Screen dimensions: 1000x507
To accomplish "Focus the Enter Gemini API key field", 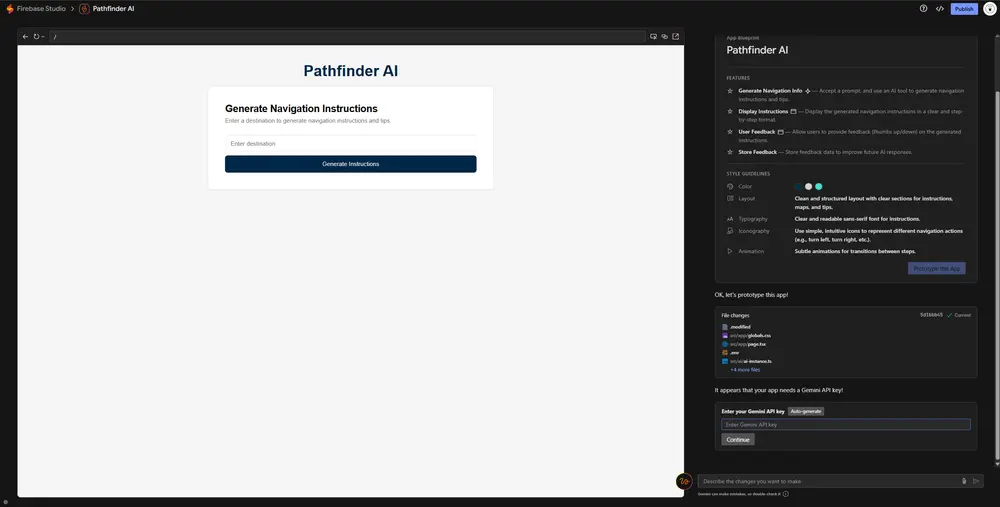I will 845,425.
